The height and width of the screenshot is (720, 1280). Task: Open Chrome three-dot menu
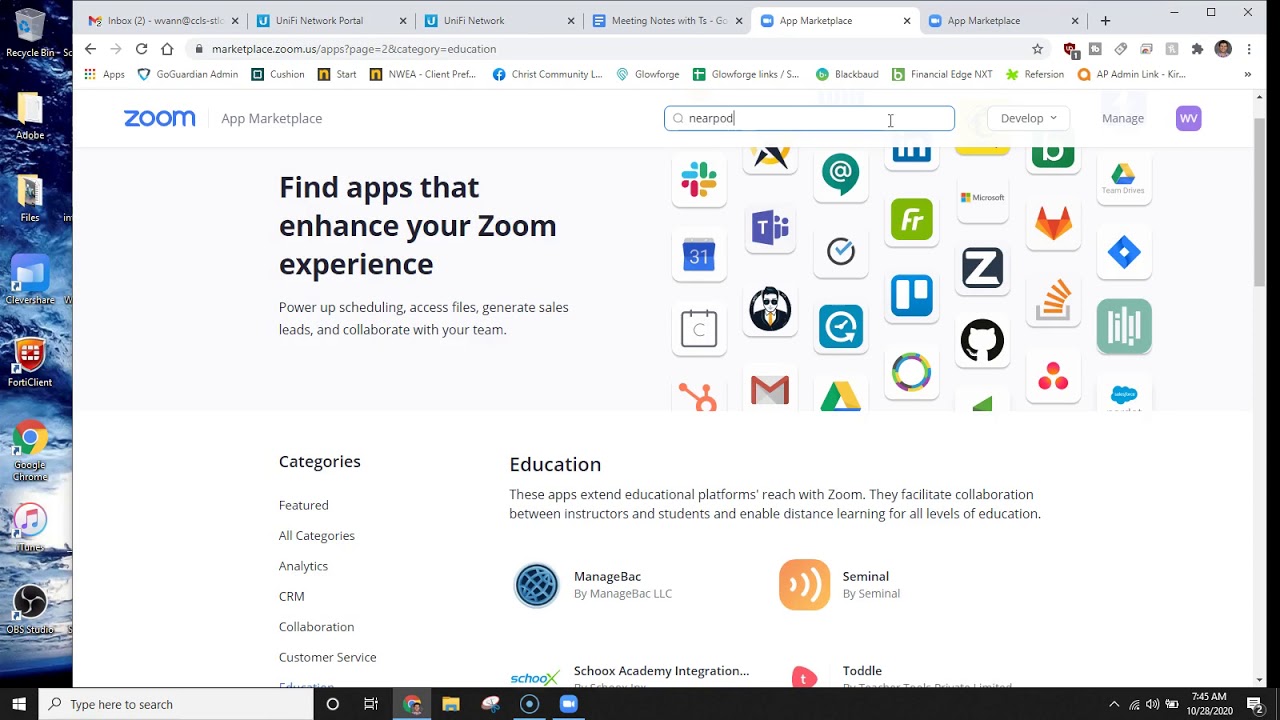pyautogui.click(x=1249, y=49)
